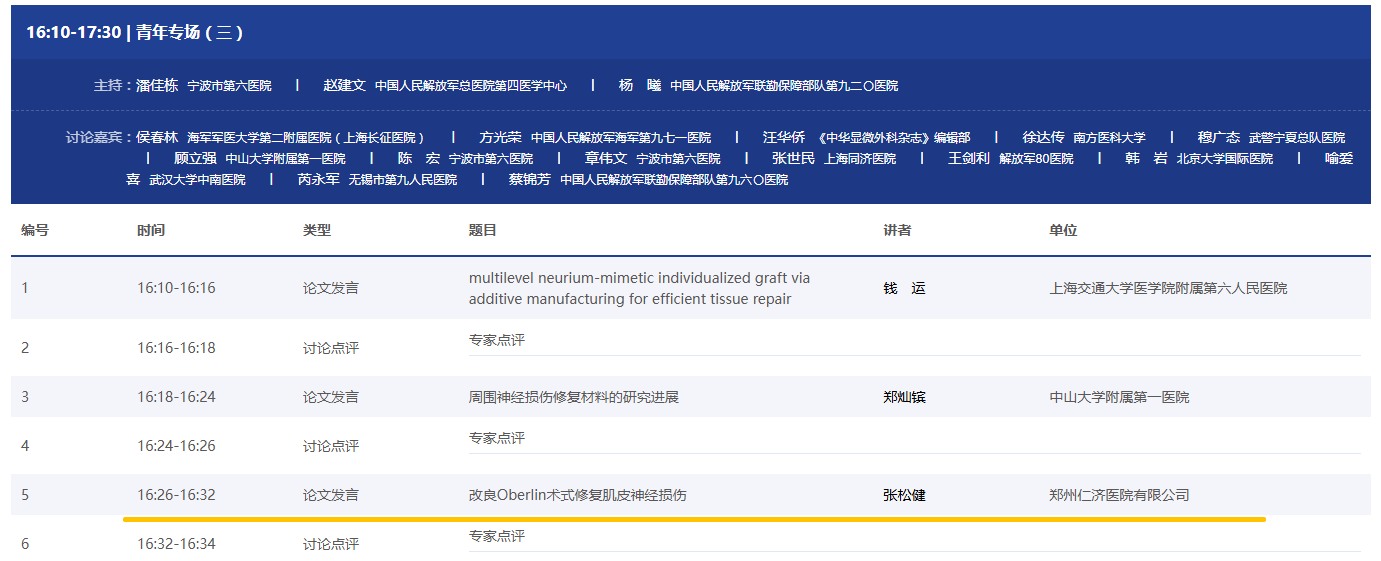Select host name 赵建文
The height and width of the screenshot is (561, 1381).
tap(344, 86)
